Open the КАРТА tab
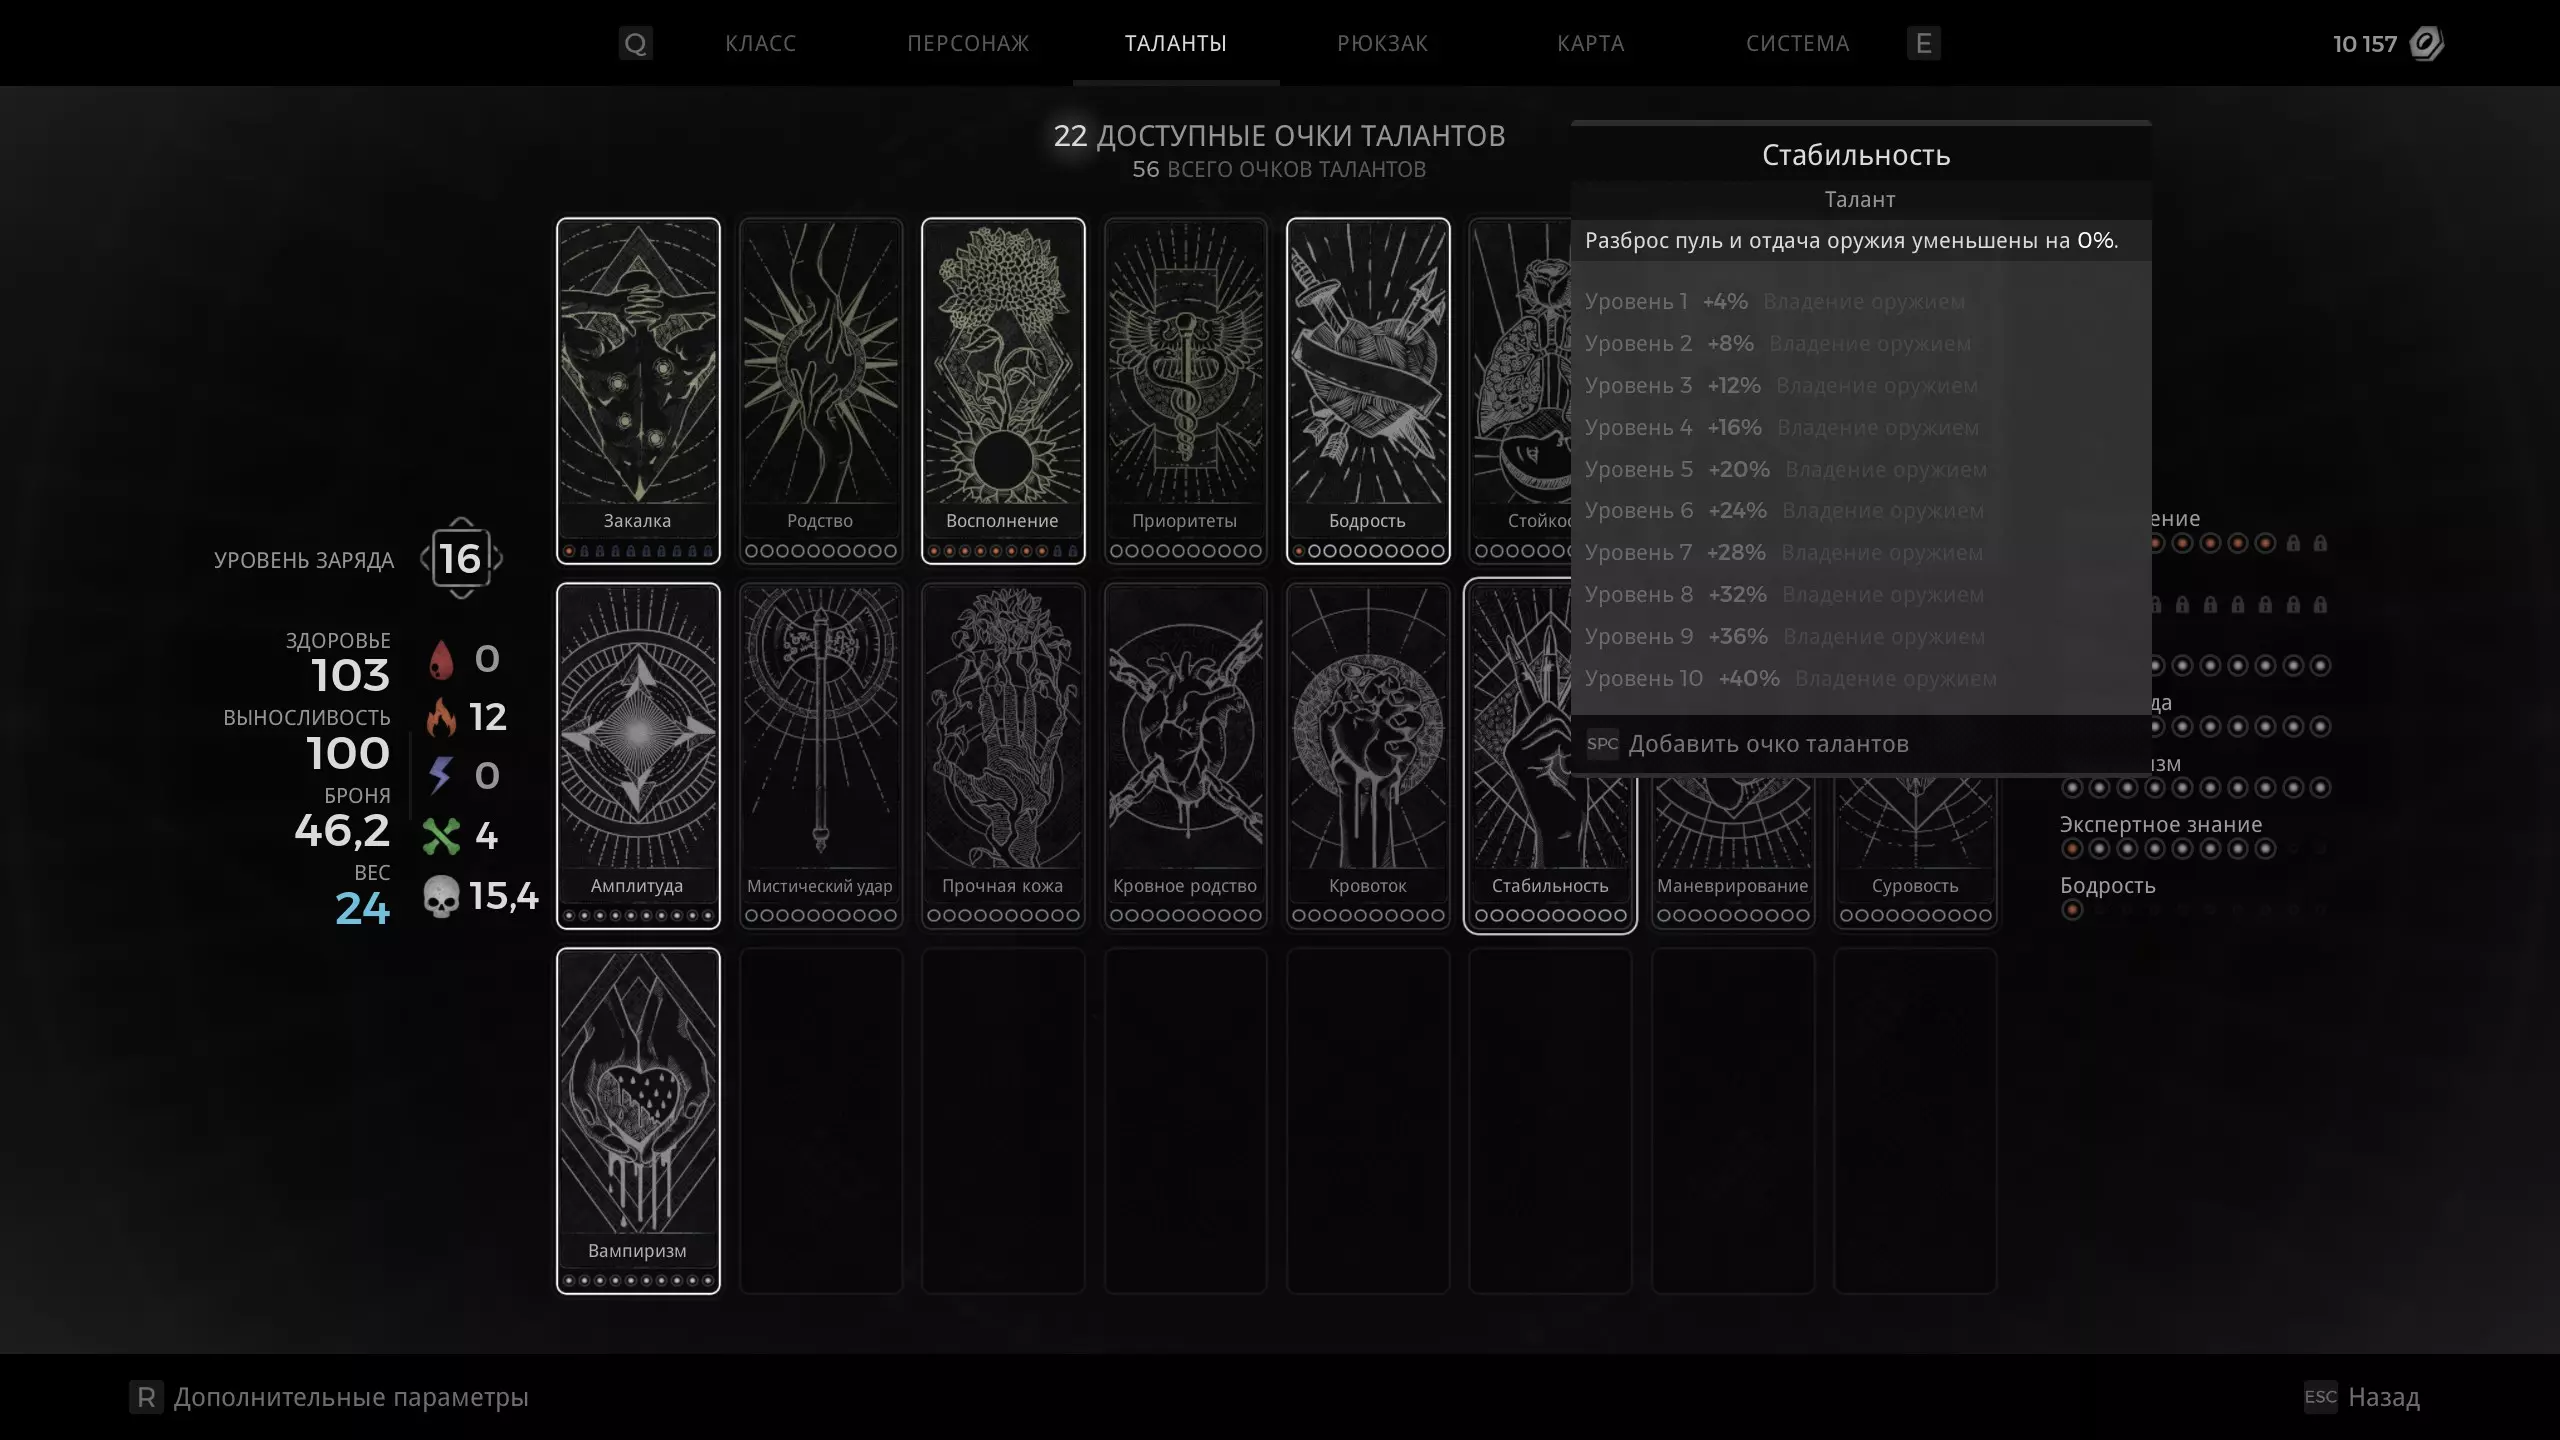 [1591, 43]
